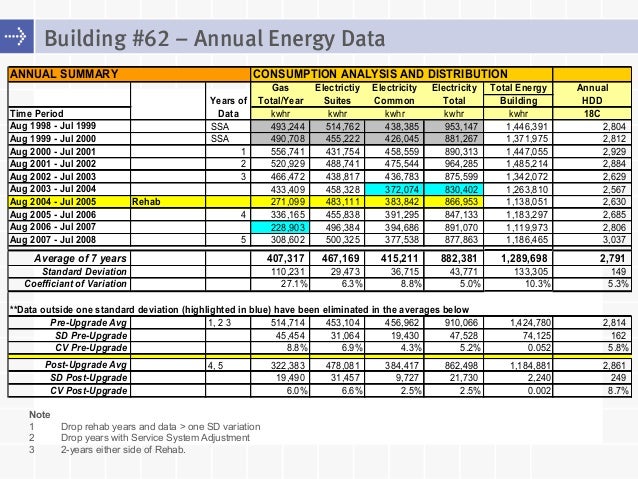Click standard deviation value '110,231'
The height and width of the screenshot is (479, 638).
[288, 271]
